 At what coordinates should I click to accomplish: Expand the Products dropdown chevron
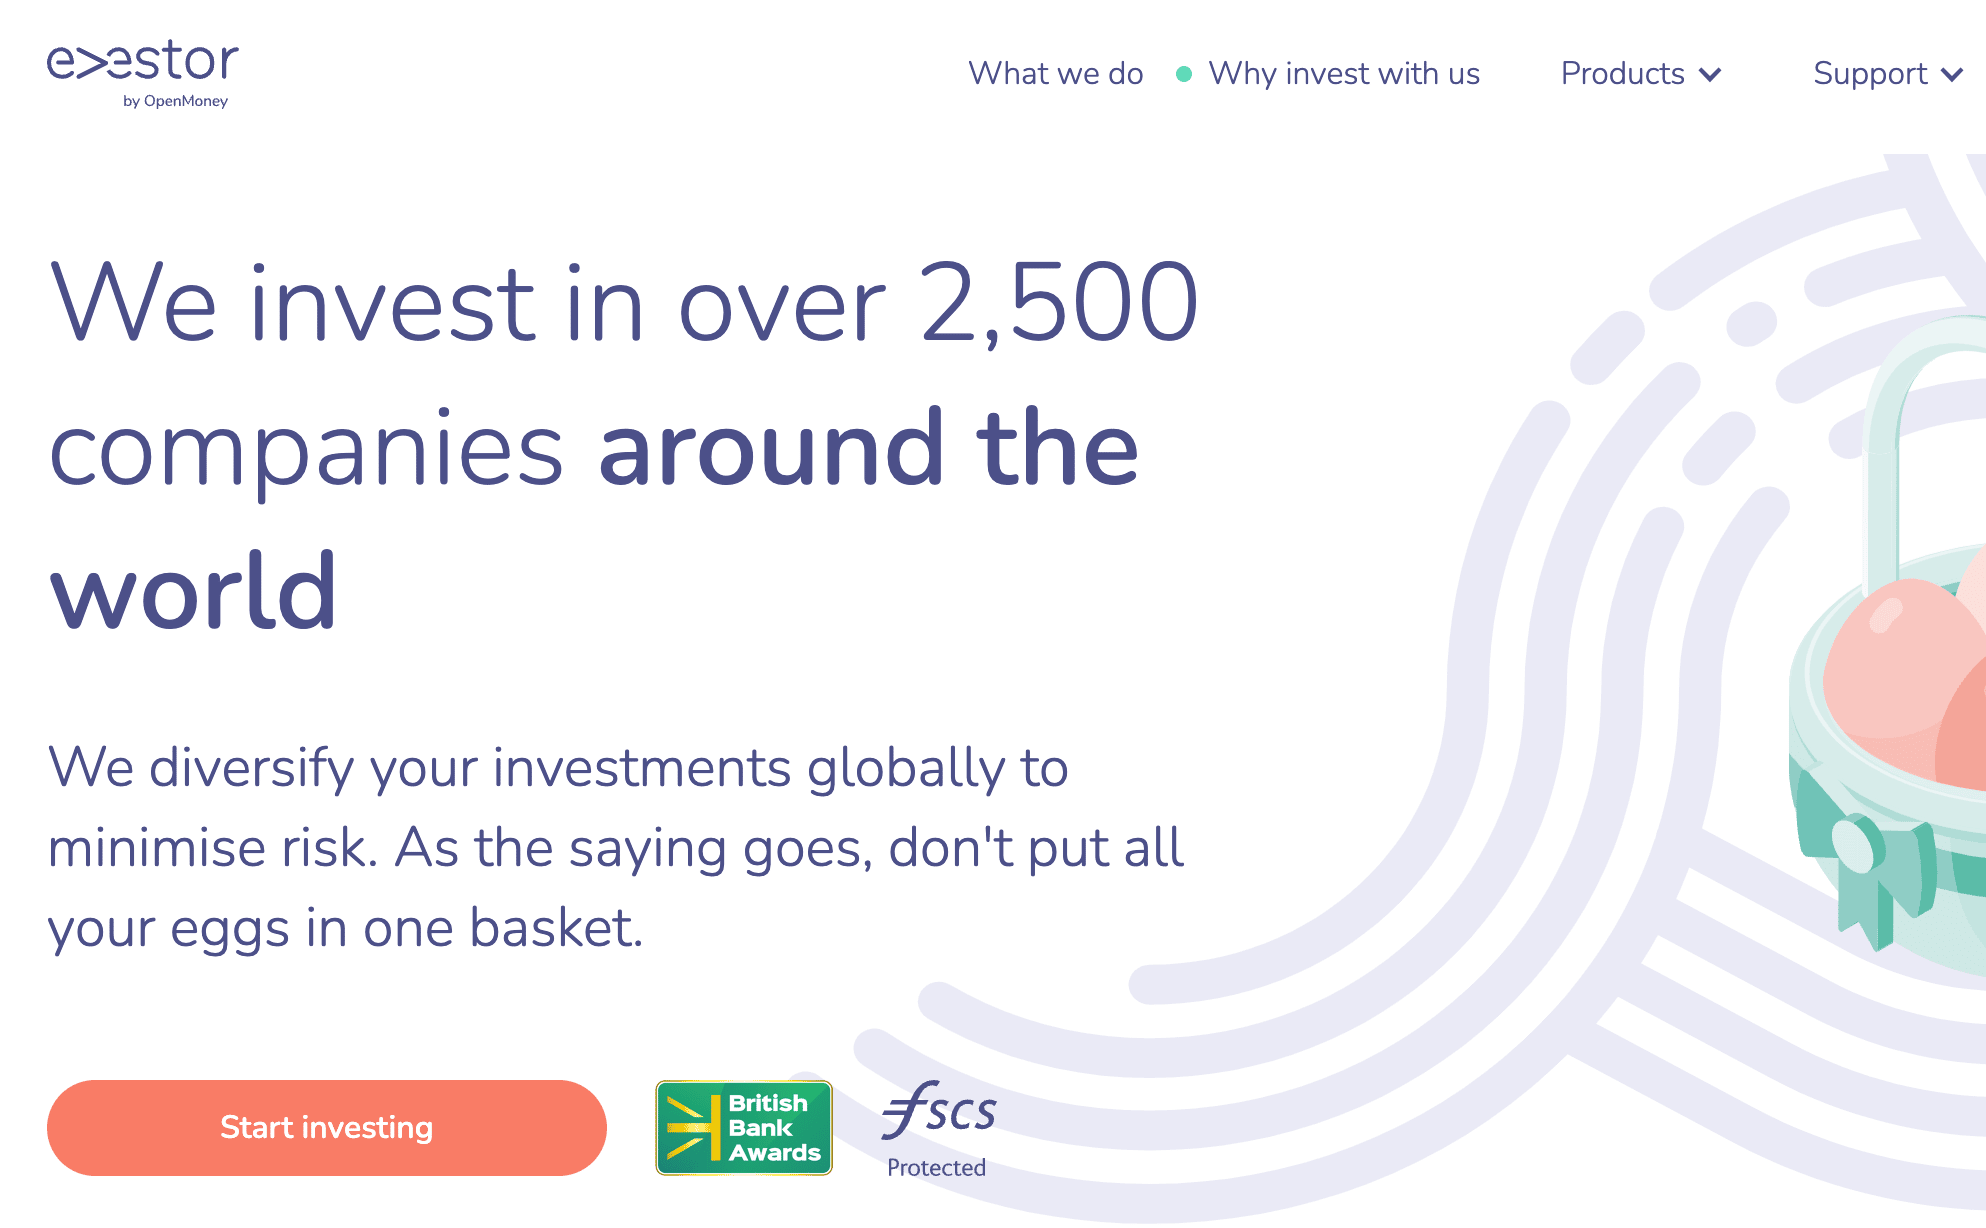click(x=1710, y=75)
